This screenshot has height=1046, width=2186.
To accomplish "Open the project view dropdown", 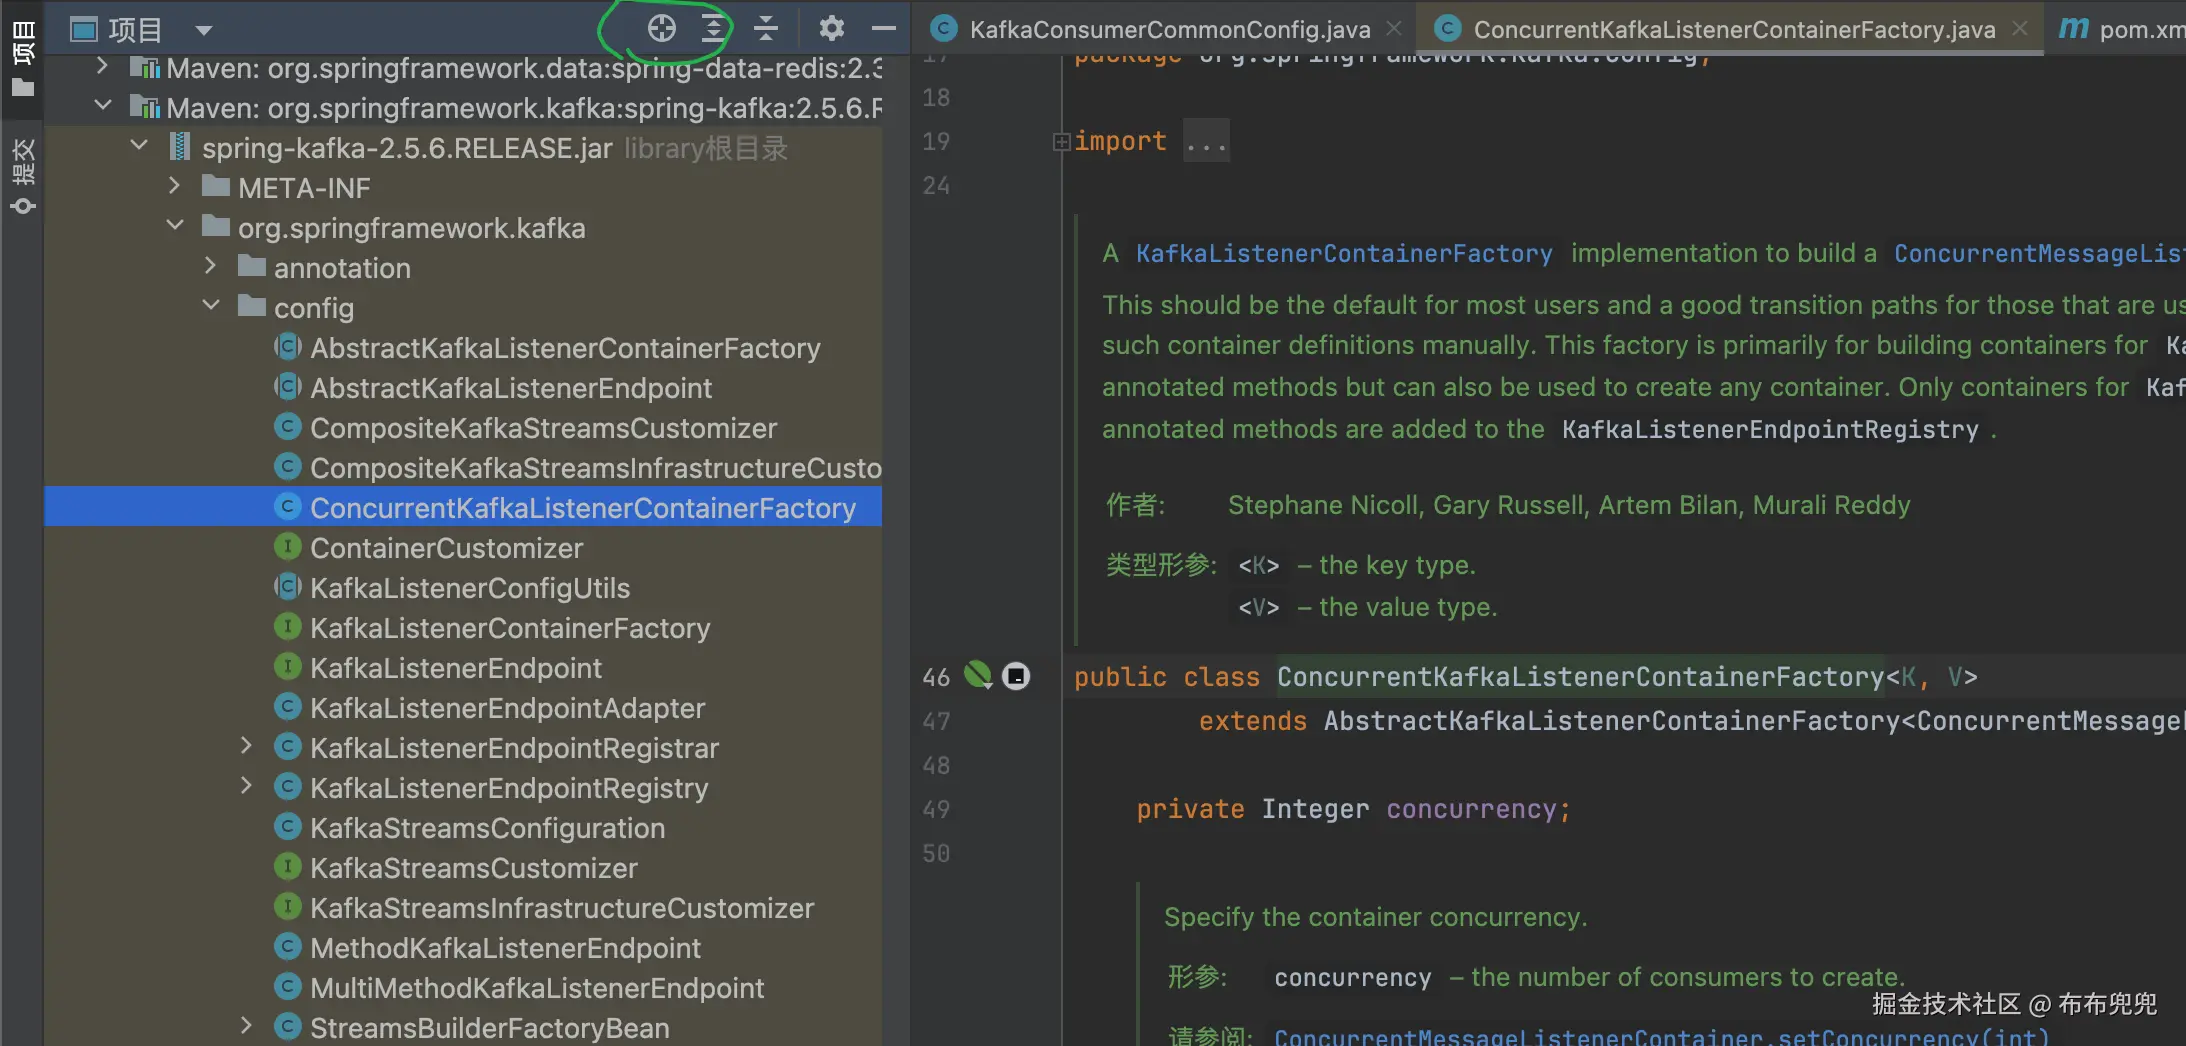I will (x=204, y=30).
